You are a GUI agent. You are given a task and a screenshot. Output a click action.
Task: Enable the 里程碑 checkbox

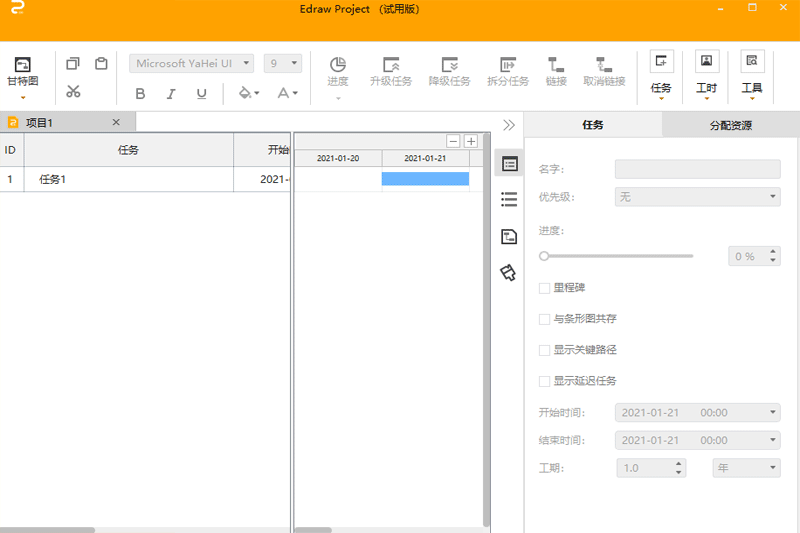pyautogui.click(x=545, y=288)
